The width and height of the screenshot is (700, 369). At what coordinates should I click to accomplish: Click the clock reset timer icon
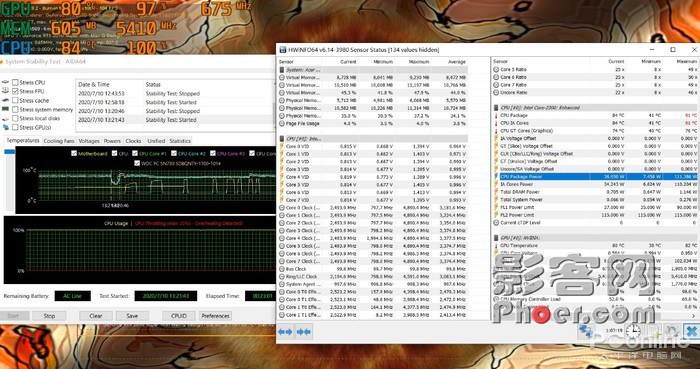click(x=633, y=331)
